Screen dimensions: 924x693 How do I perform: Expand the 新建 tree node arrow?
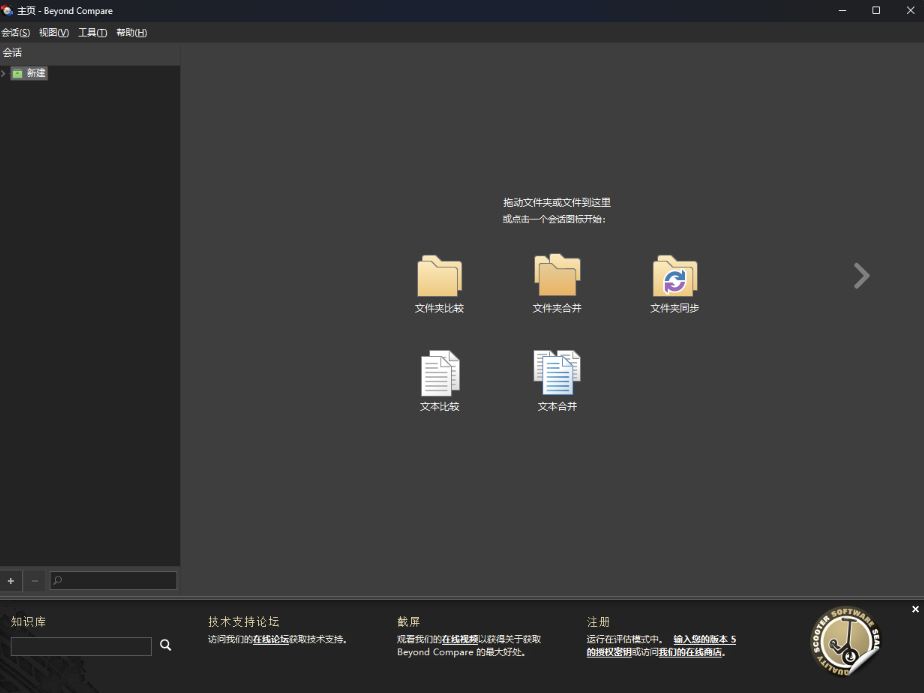pos(4,73)
